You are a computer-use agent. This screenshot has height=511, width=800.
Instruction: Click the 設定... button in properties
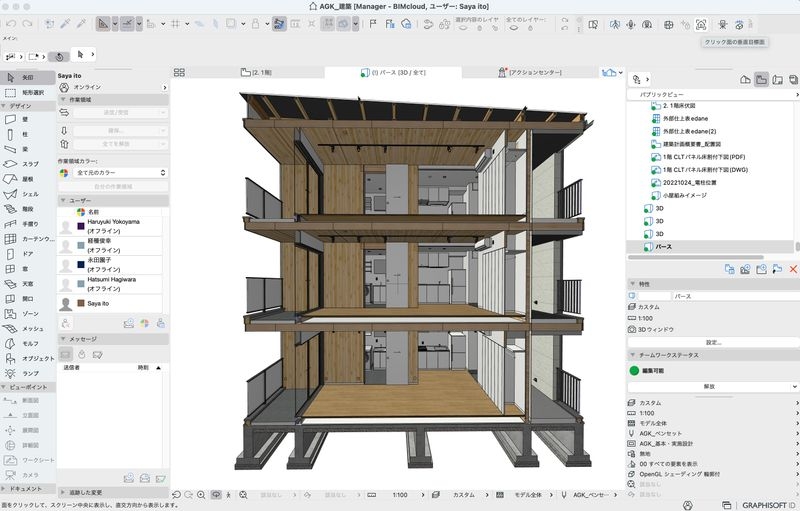713,342
